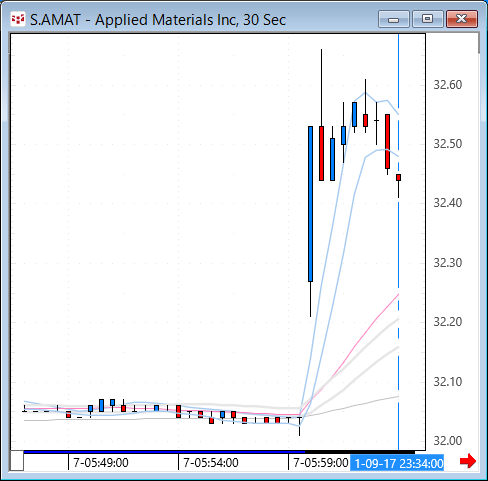Viewport: 488px width, 481px height.
Task: Click the chart window app icon
Action: click(x=18, y=19)
